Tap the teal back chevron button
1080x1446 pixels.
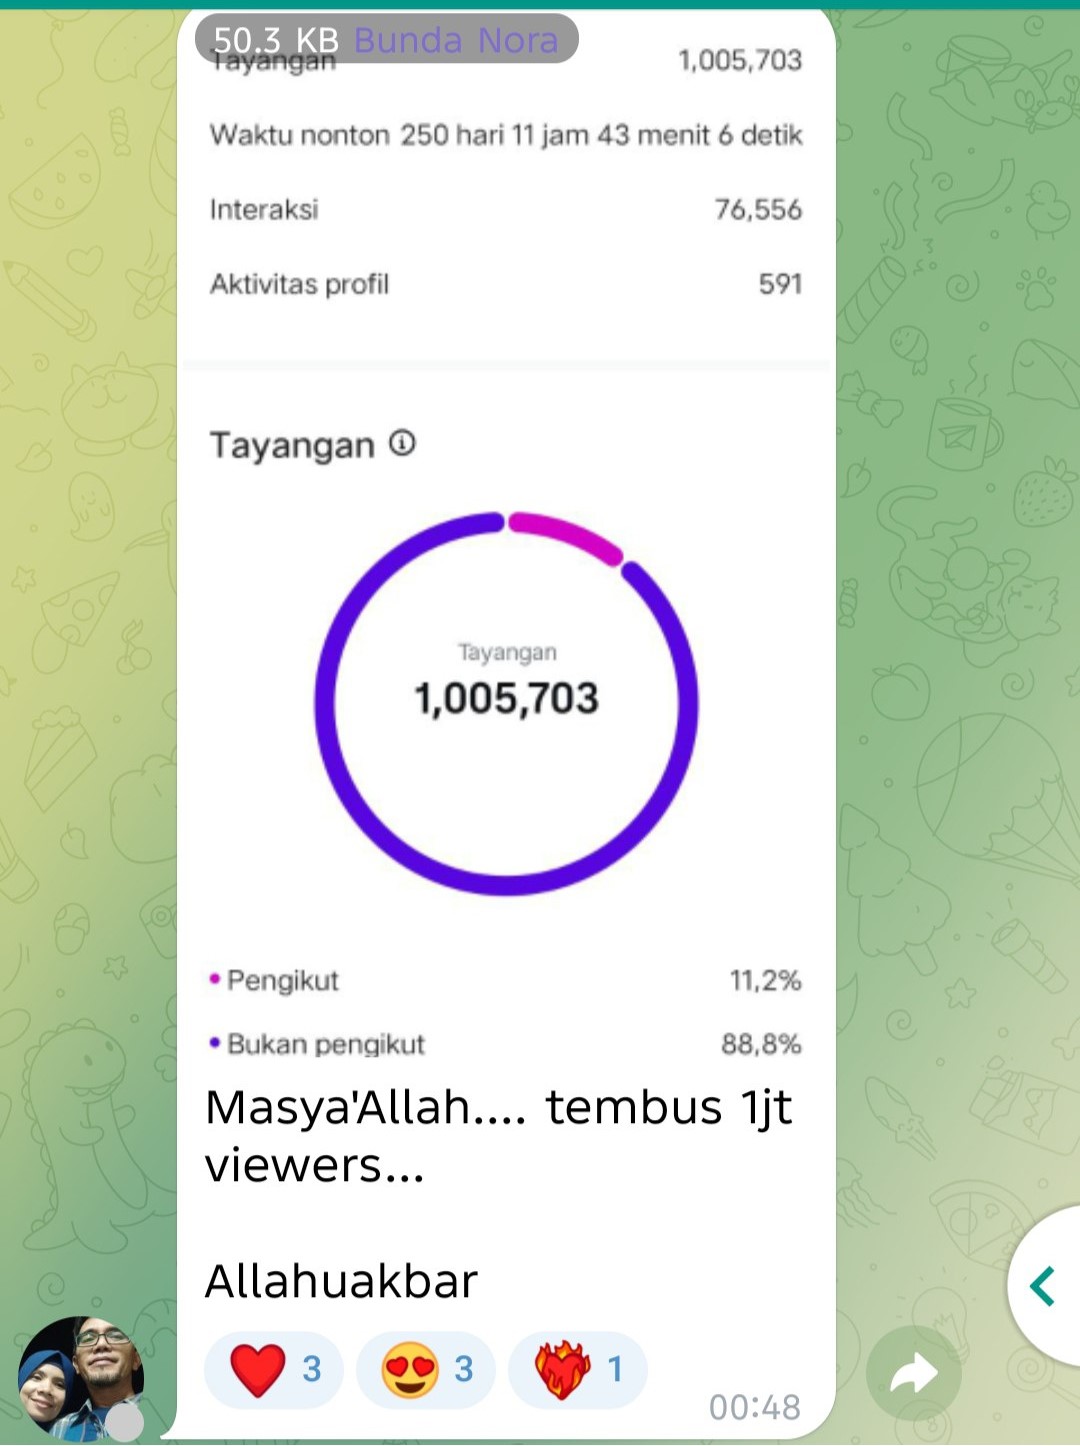(1043, 1286)
